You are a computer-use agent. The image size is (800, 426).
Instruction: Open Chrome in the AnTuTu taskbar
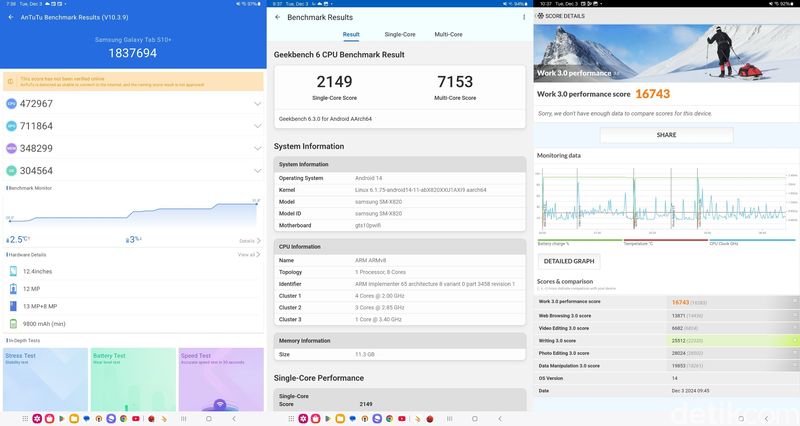click(x=123, y=418)
